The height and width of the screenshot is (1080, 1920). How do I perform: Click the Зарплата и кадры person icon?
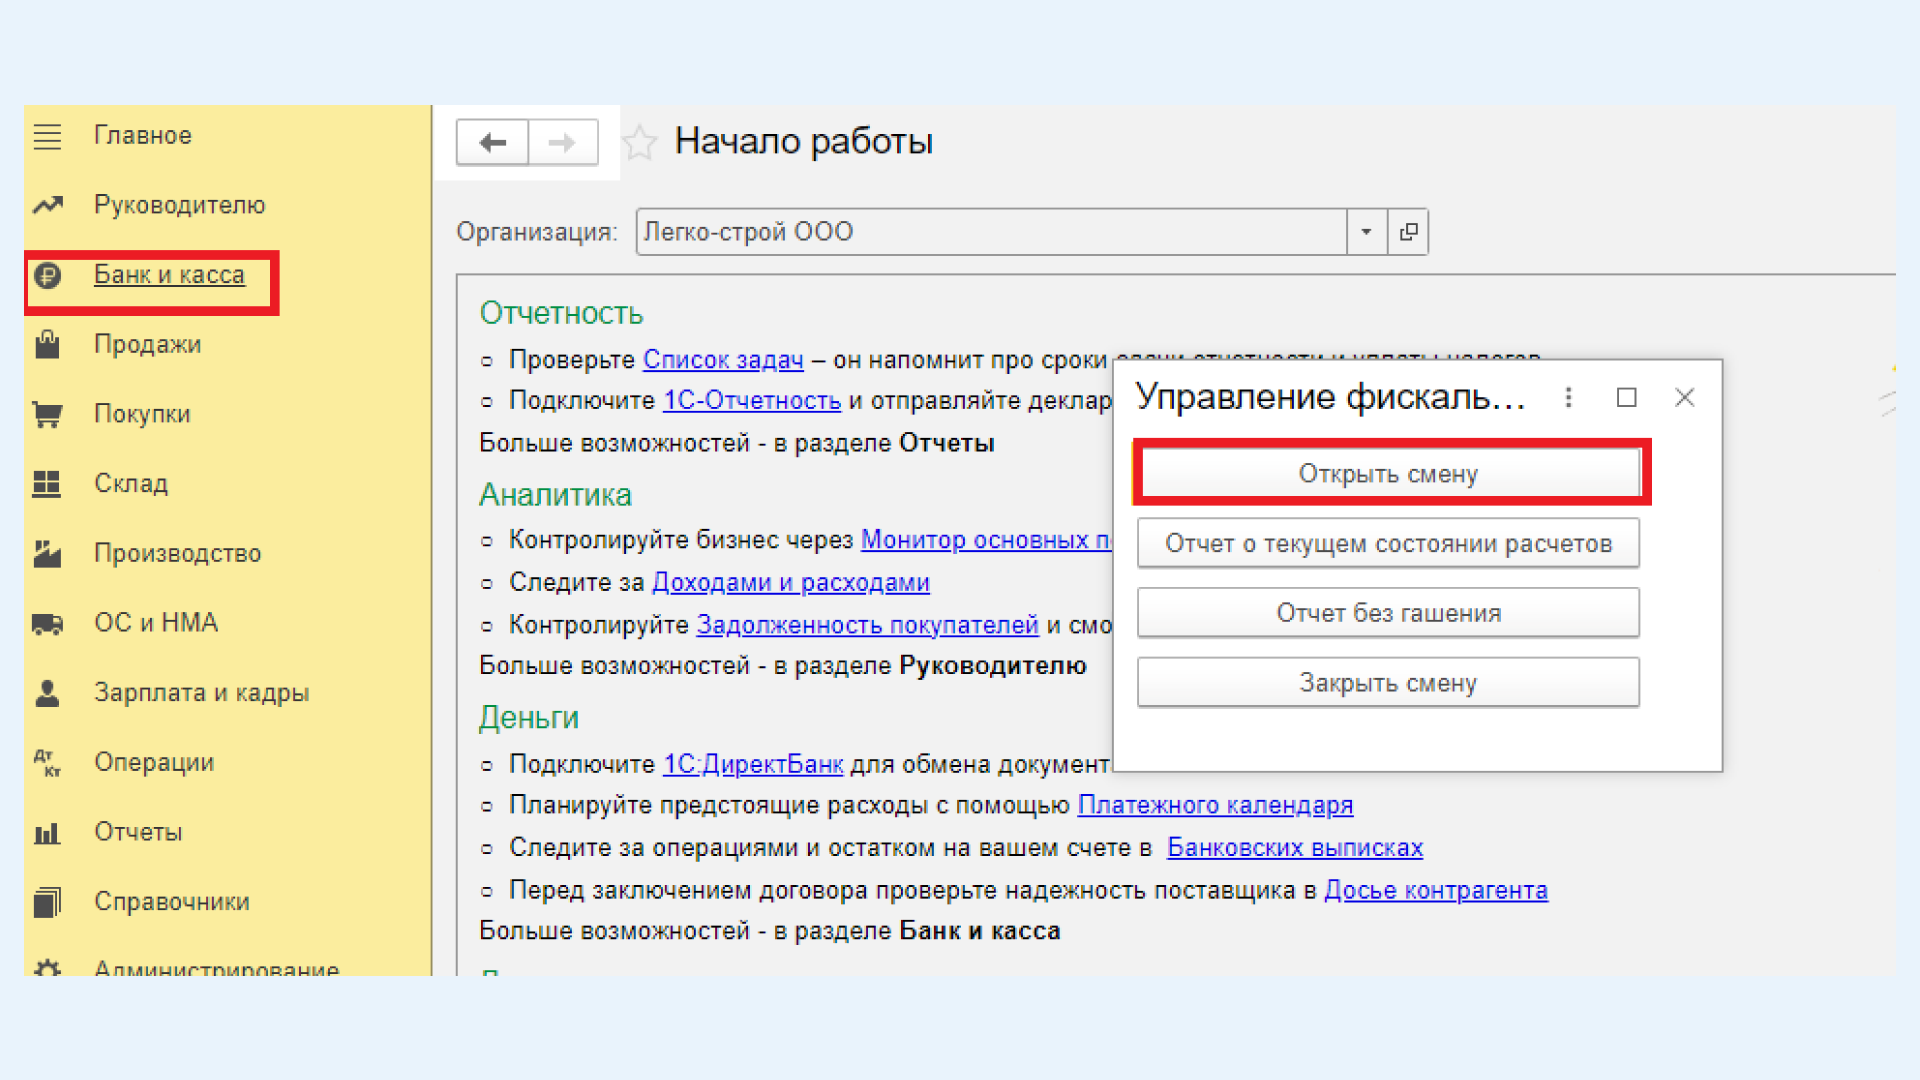click(47, 693)
